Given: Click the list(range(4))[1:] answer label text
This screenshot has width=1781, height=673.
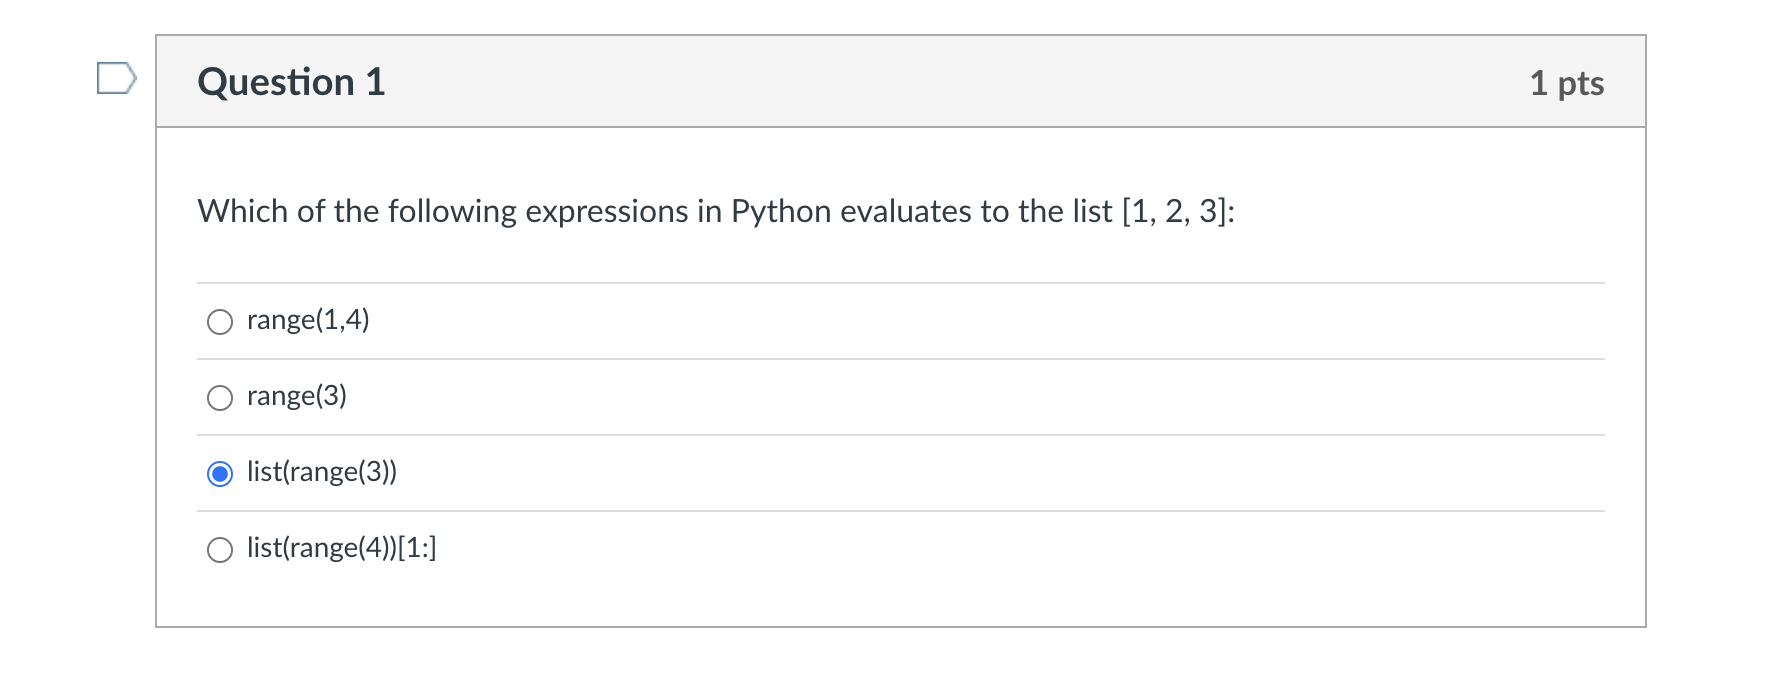Looking at the screenshot, I should 341,548.
